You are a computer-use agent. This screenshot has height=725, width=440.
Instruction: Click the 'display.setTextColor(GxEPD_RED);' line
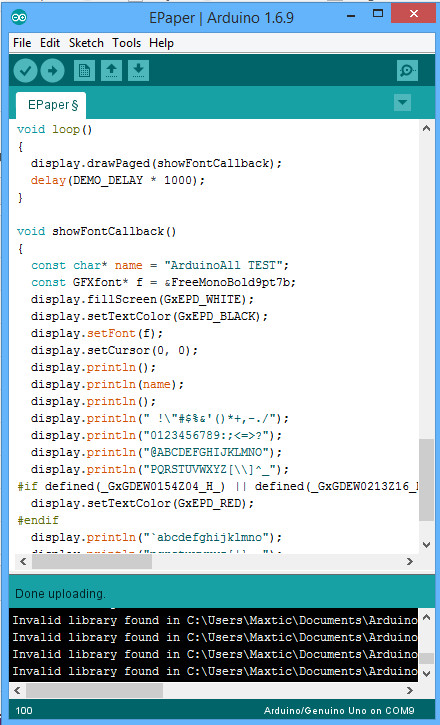click(142, 504)
